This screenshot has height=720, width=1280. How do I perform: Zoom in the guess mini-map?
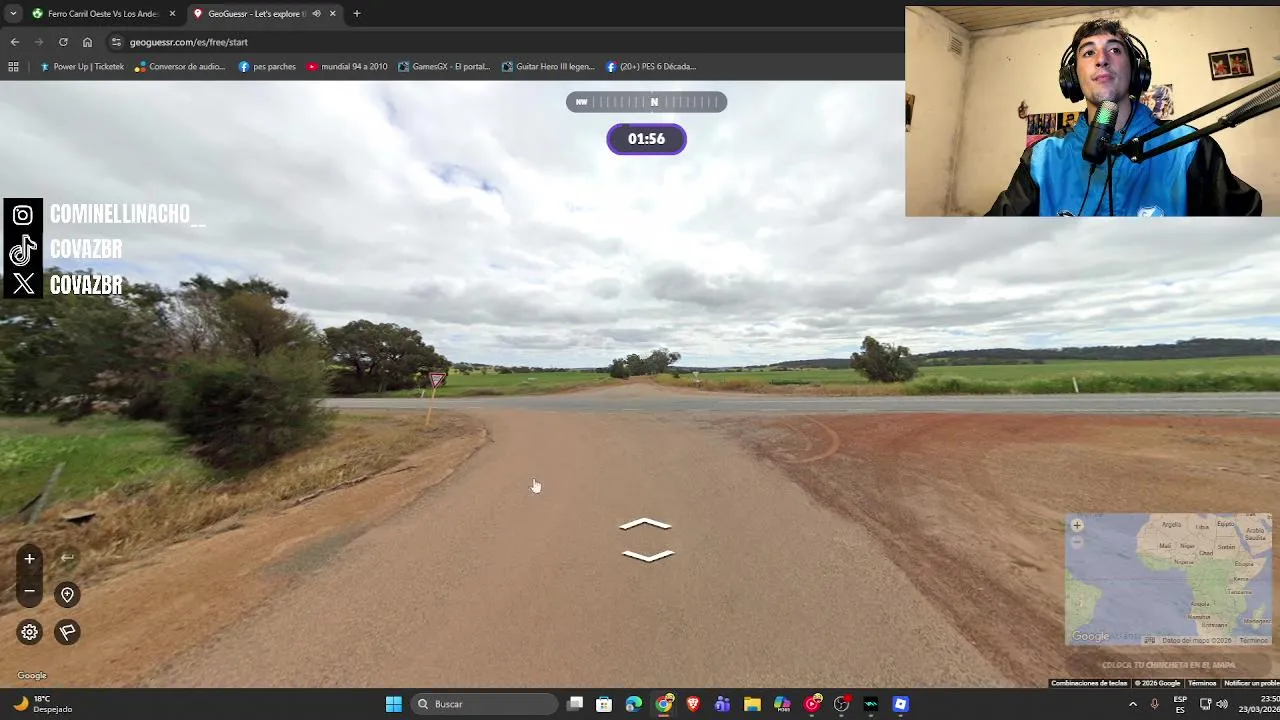click(x=1077, y=525)
